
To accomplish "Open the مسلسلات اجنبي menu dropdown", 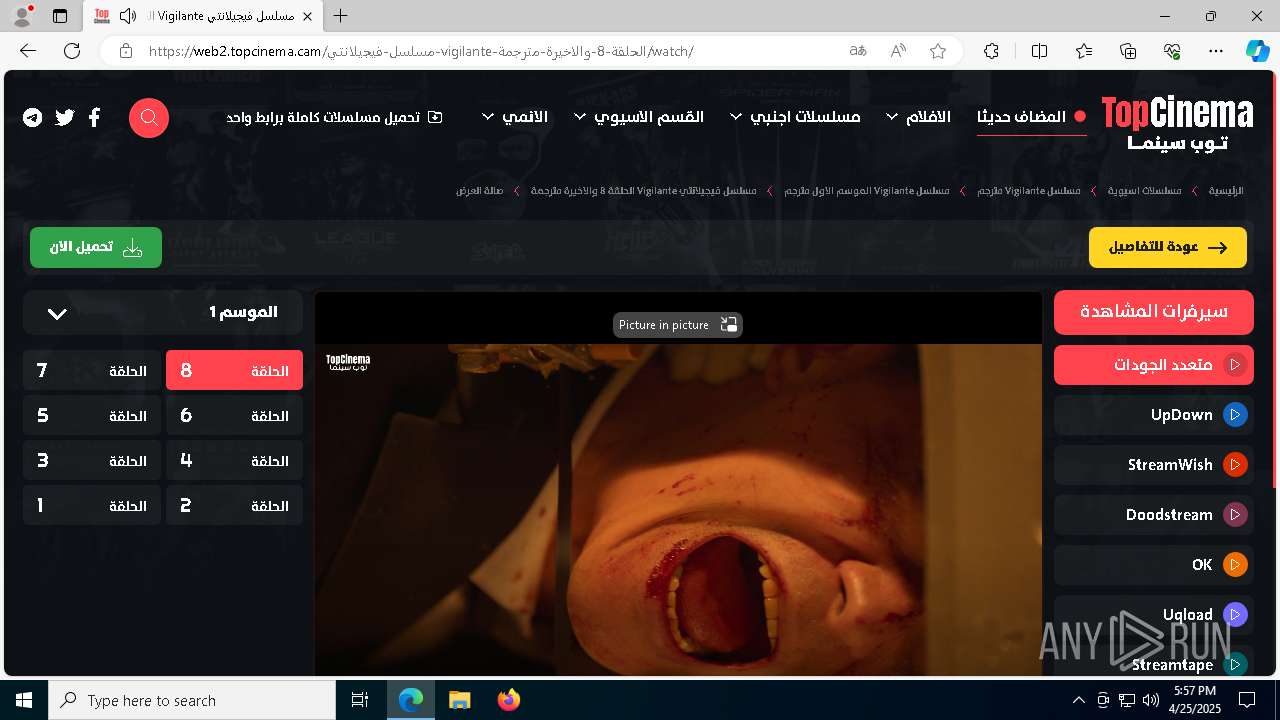I will [795, 117].
